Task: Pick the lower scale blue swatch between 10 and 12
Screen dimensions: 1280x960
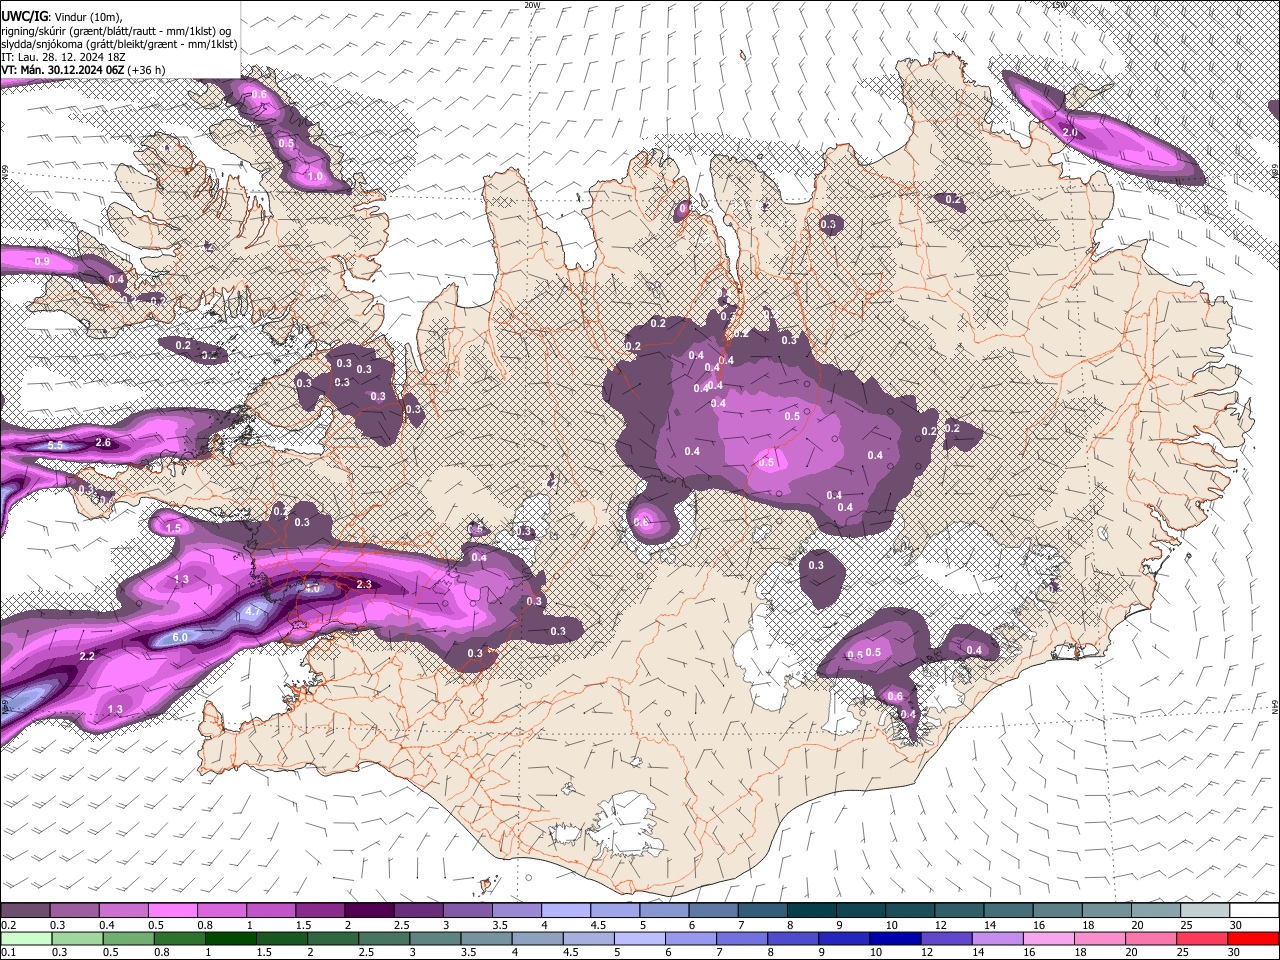Action: (894, 938)
